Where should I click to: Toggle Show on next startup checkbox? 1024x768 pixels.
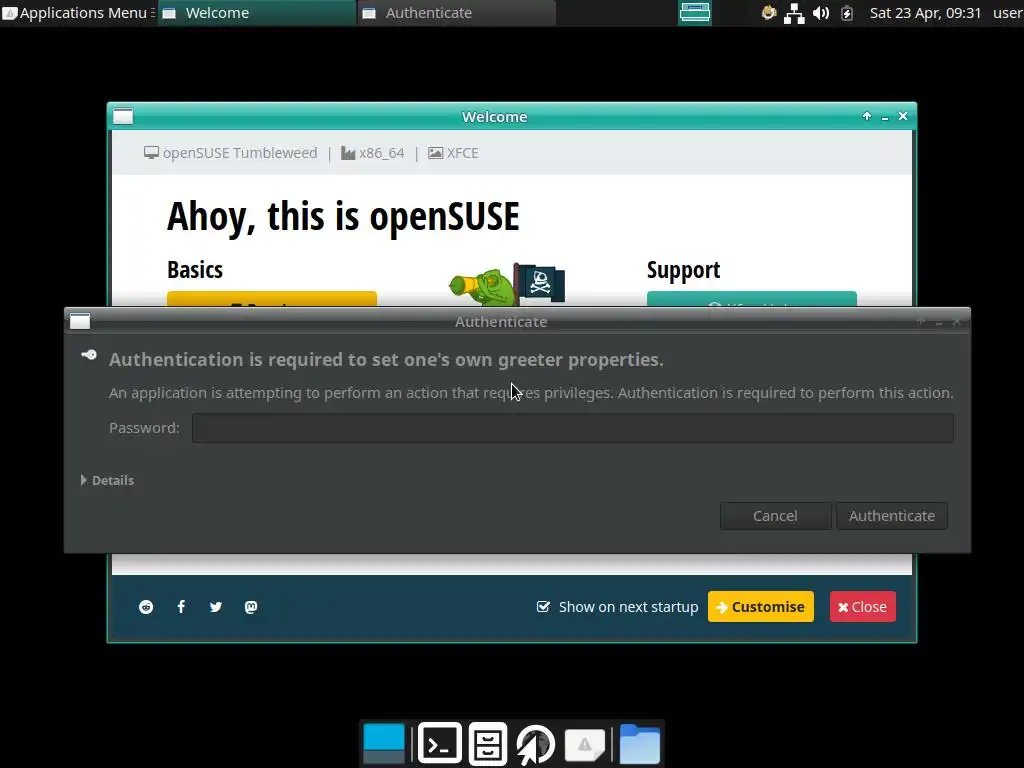pyautogui.click(x=543, y=607)
